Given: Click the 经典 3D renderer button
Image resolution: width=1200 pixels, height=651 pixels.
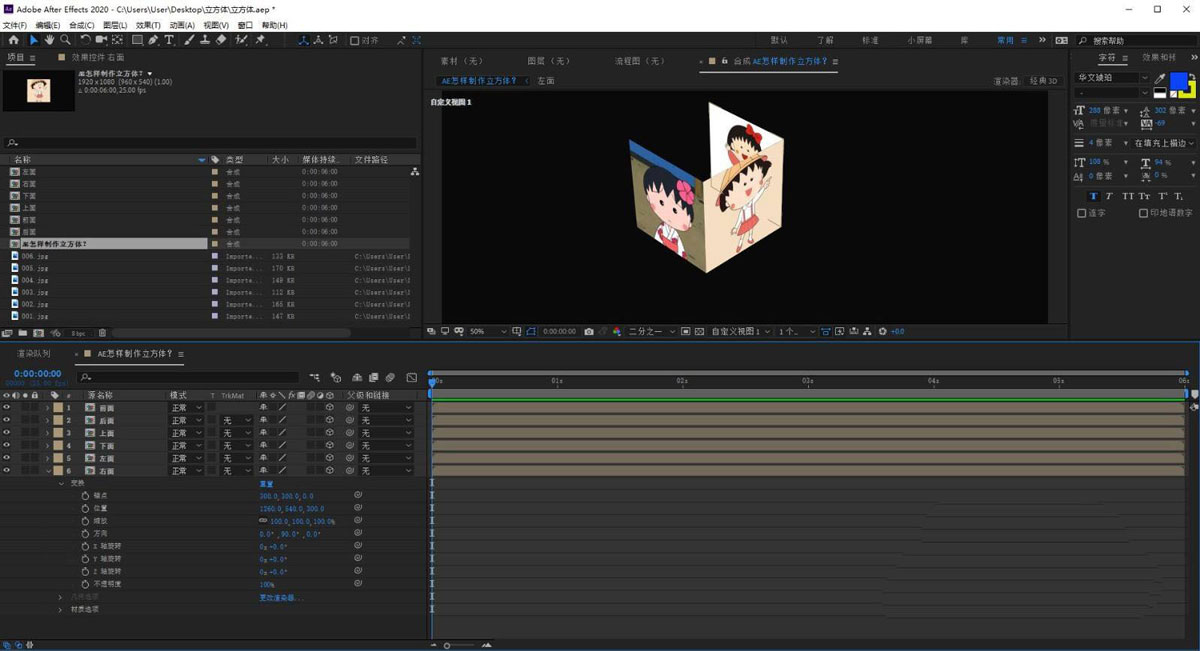Looking at the screenshot, I should point(1043,81).
